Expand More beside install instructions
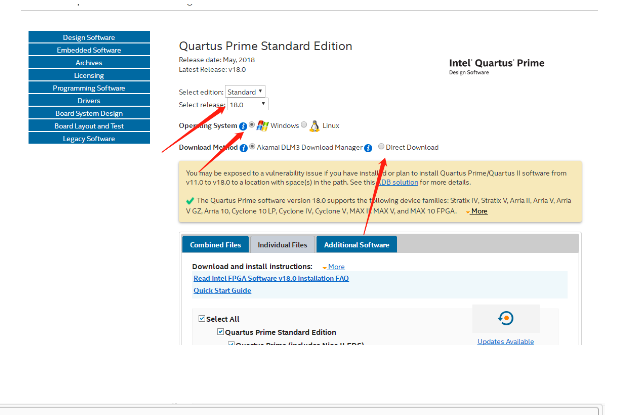The height and width of the screenshot is (415, 644). click(336, 267)
